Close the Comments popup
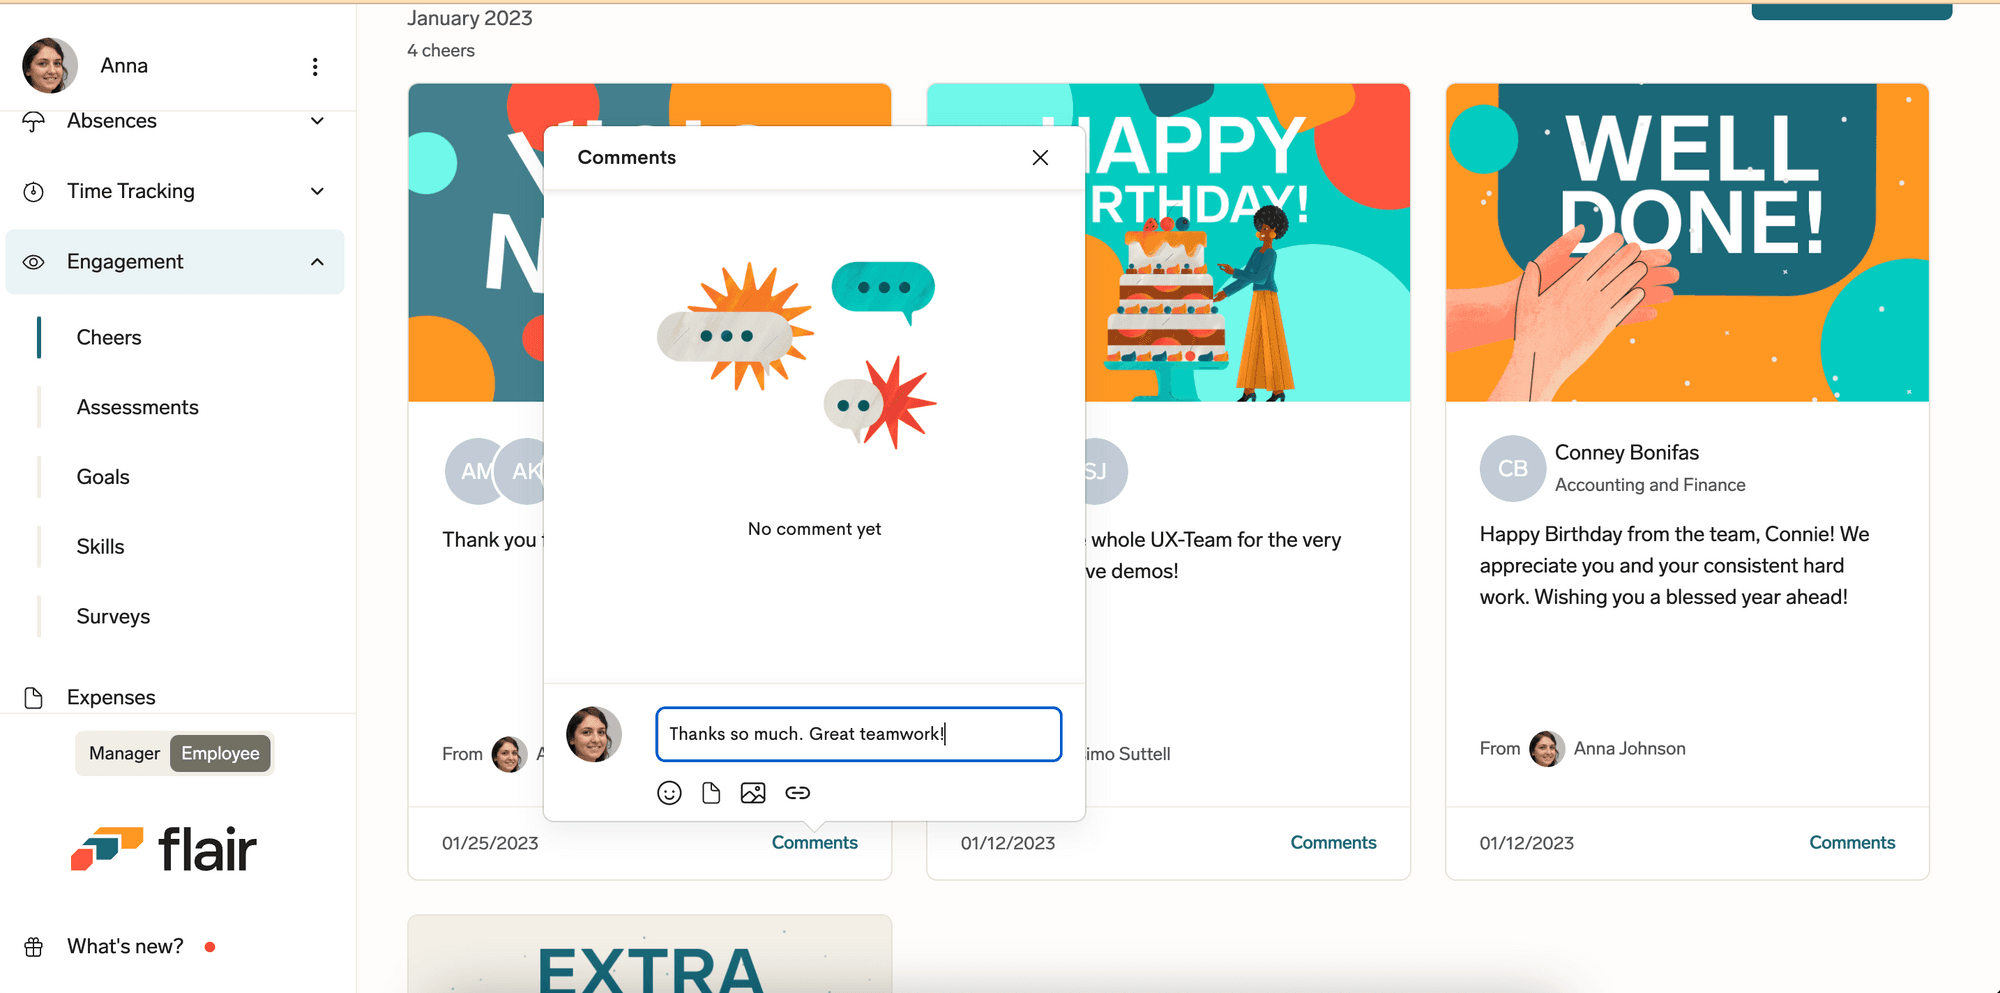 (1040, 157)
